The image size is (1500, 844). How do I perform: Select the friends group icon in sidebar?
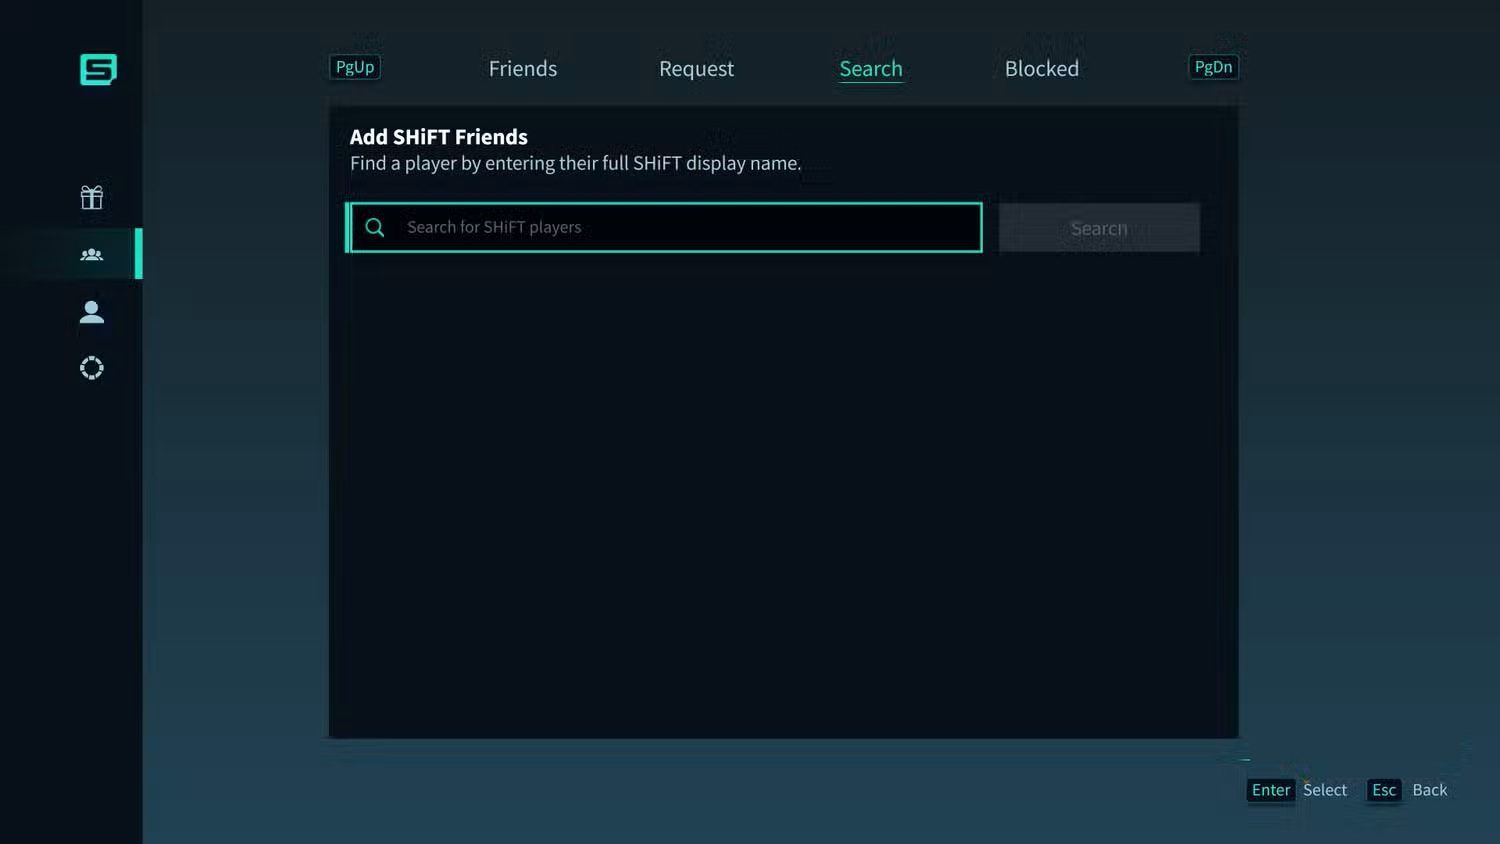92,255
